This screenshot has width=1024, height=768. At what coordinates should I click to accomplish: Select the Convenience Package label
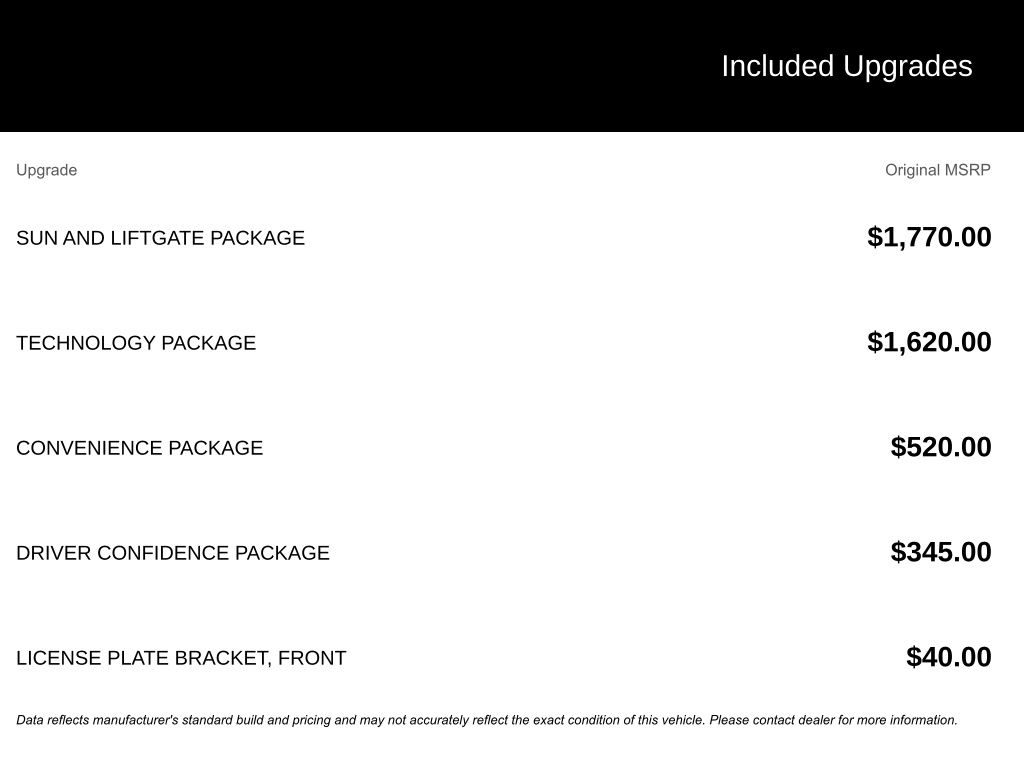tap(139, 448)
